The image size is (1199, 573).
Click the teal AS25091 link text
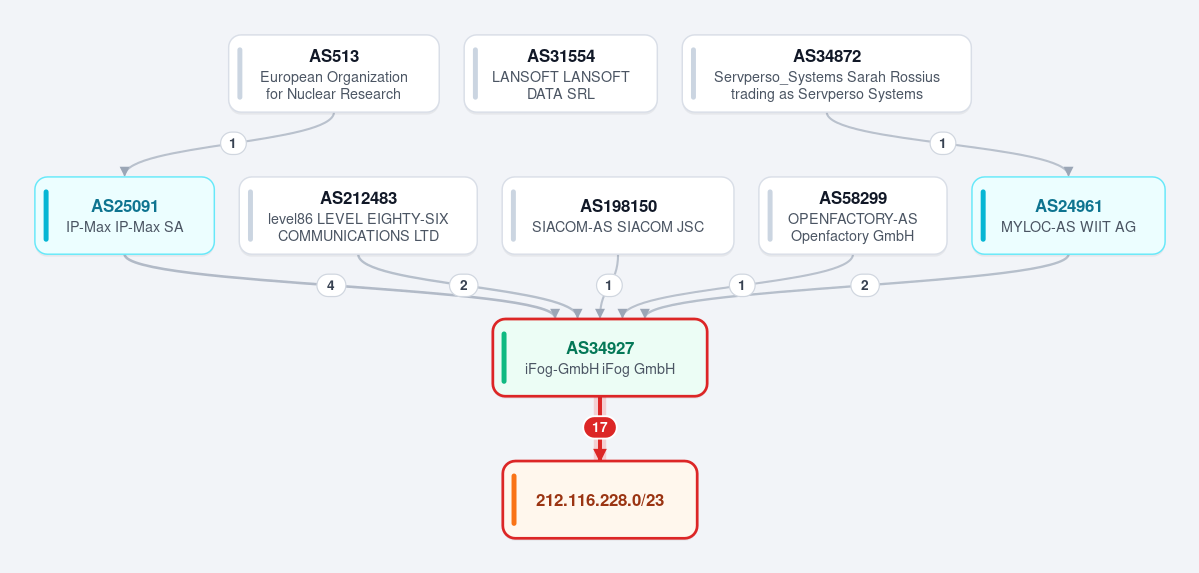point(125,206)
